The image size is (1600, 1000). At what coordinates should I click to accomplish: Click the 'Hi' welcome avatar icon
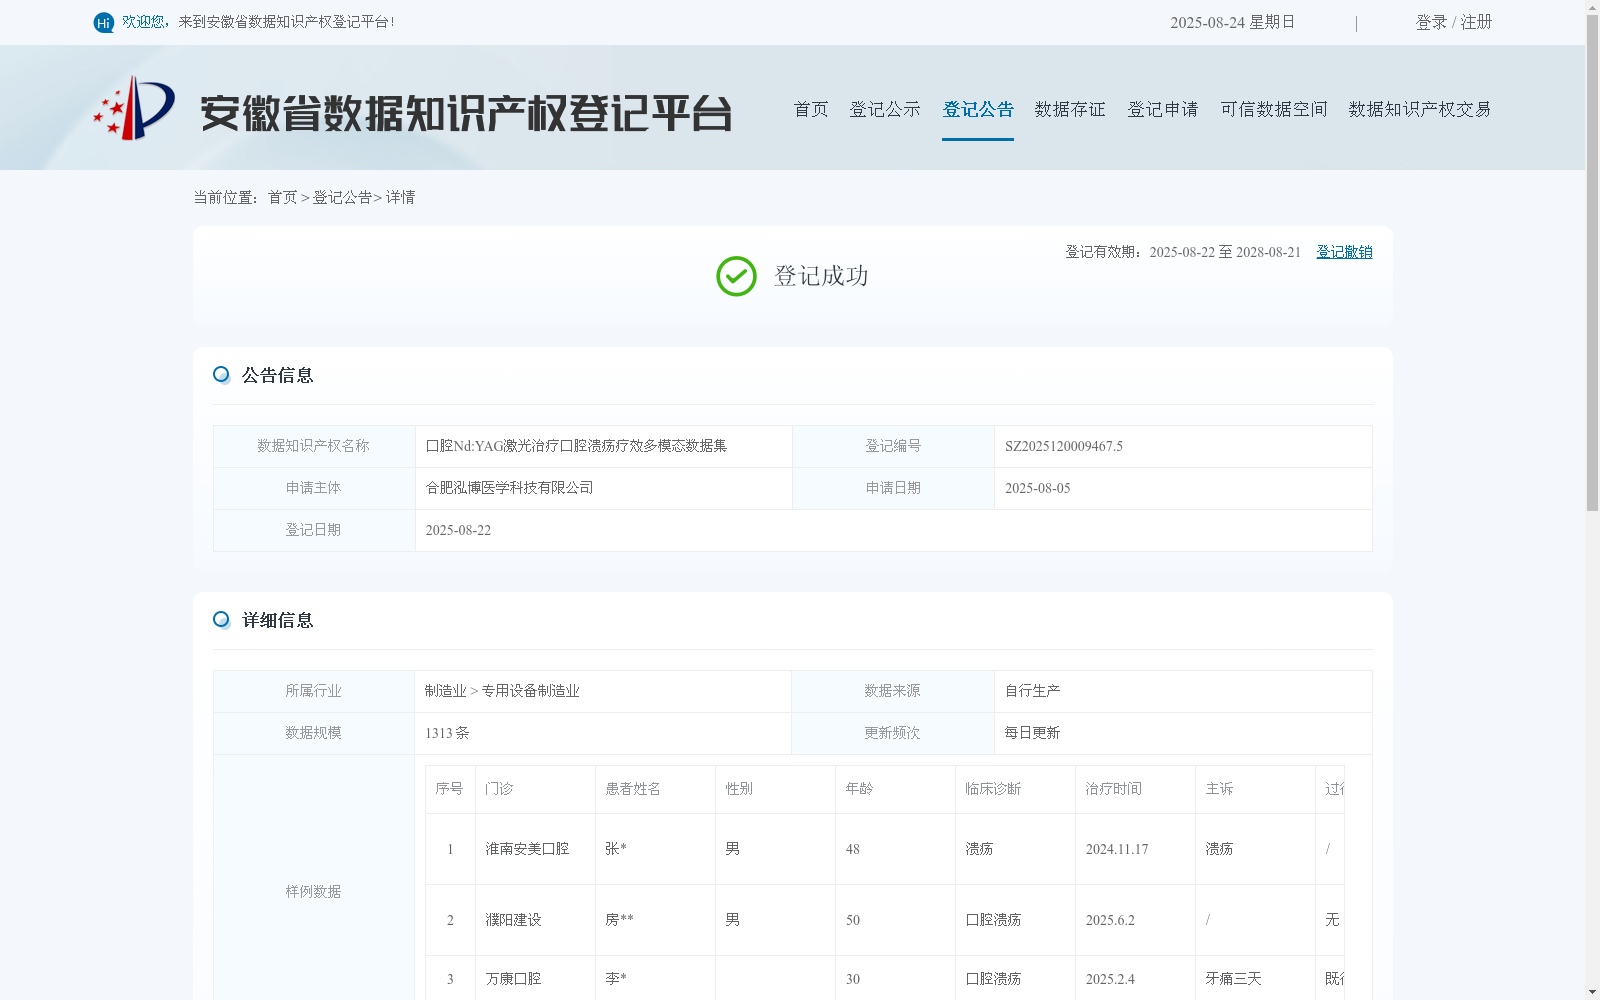click(x=103, y=22)
